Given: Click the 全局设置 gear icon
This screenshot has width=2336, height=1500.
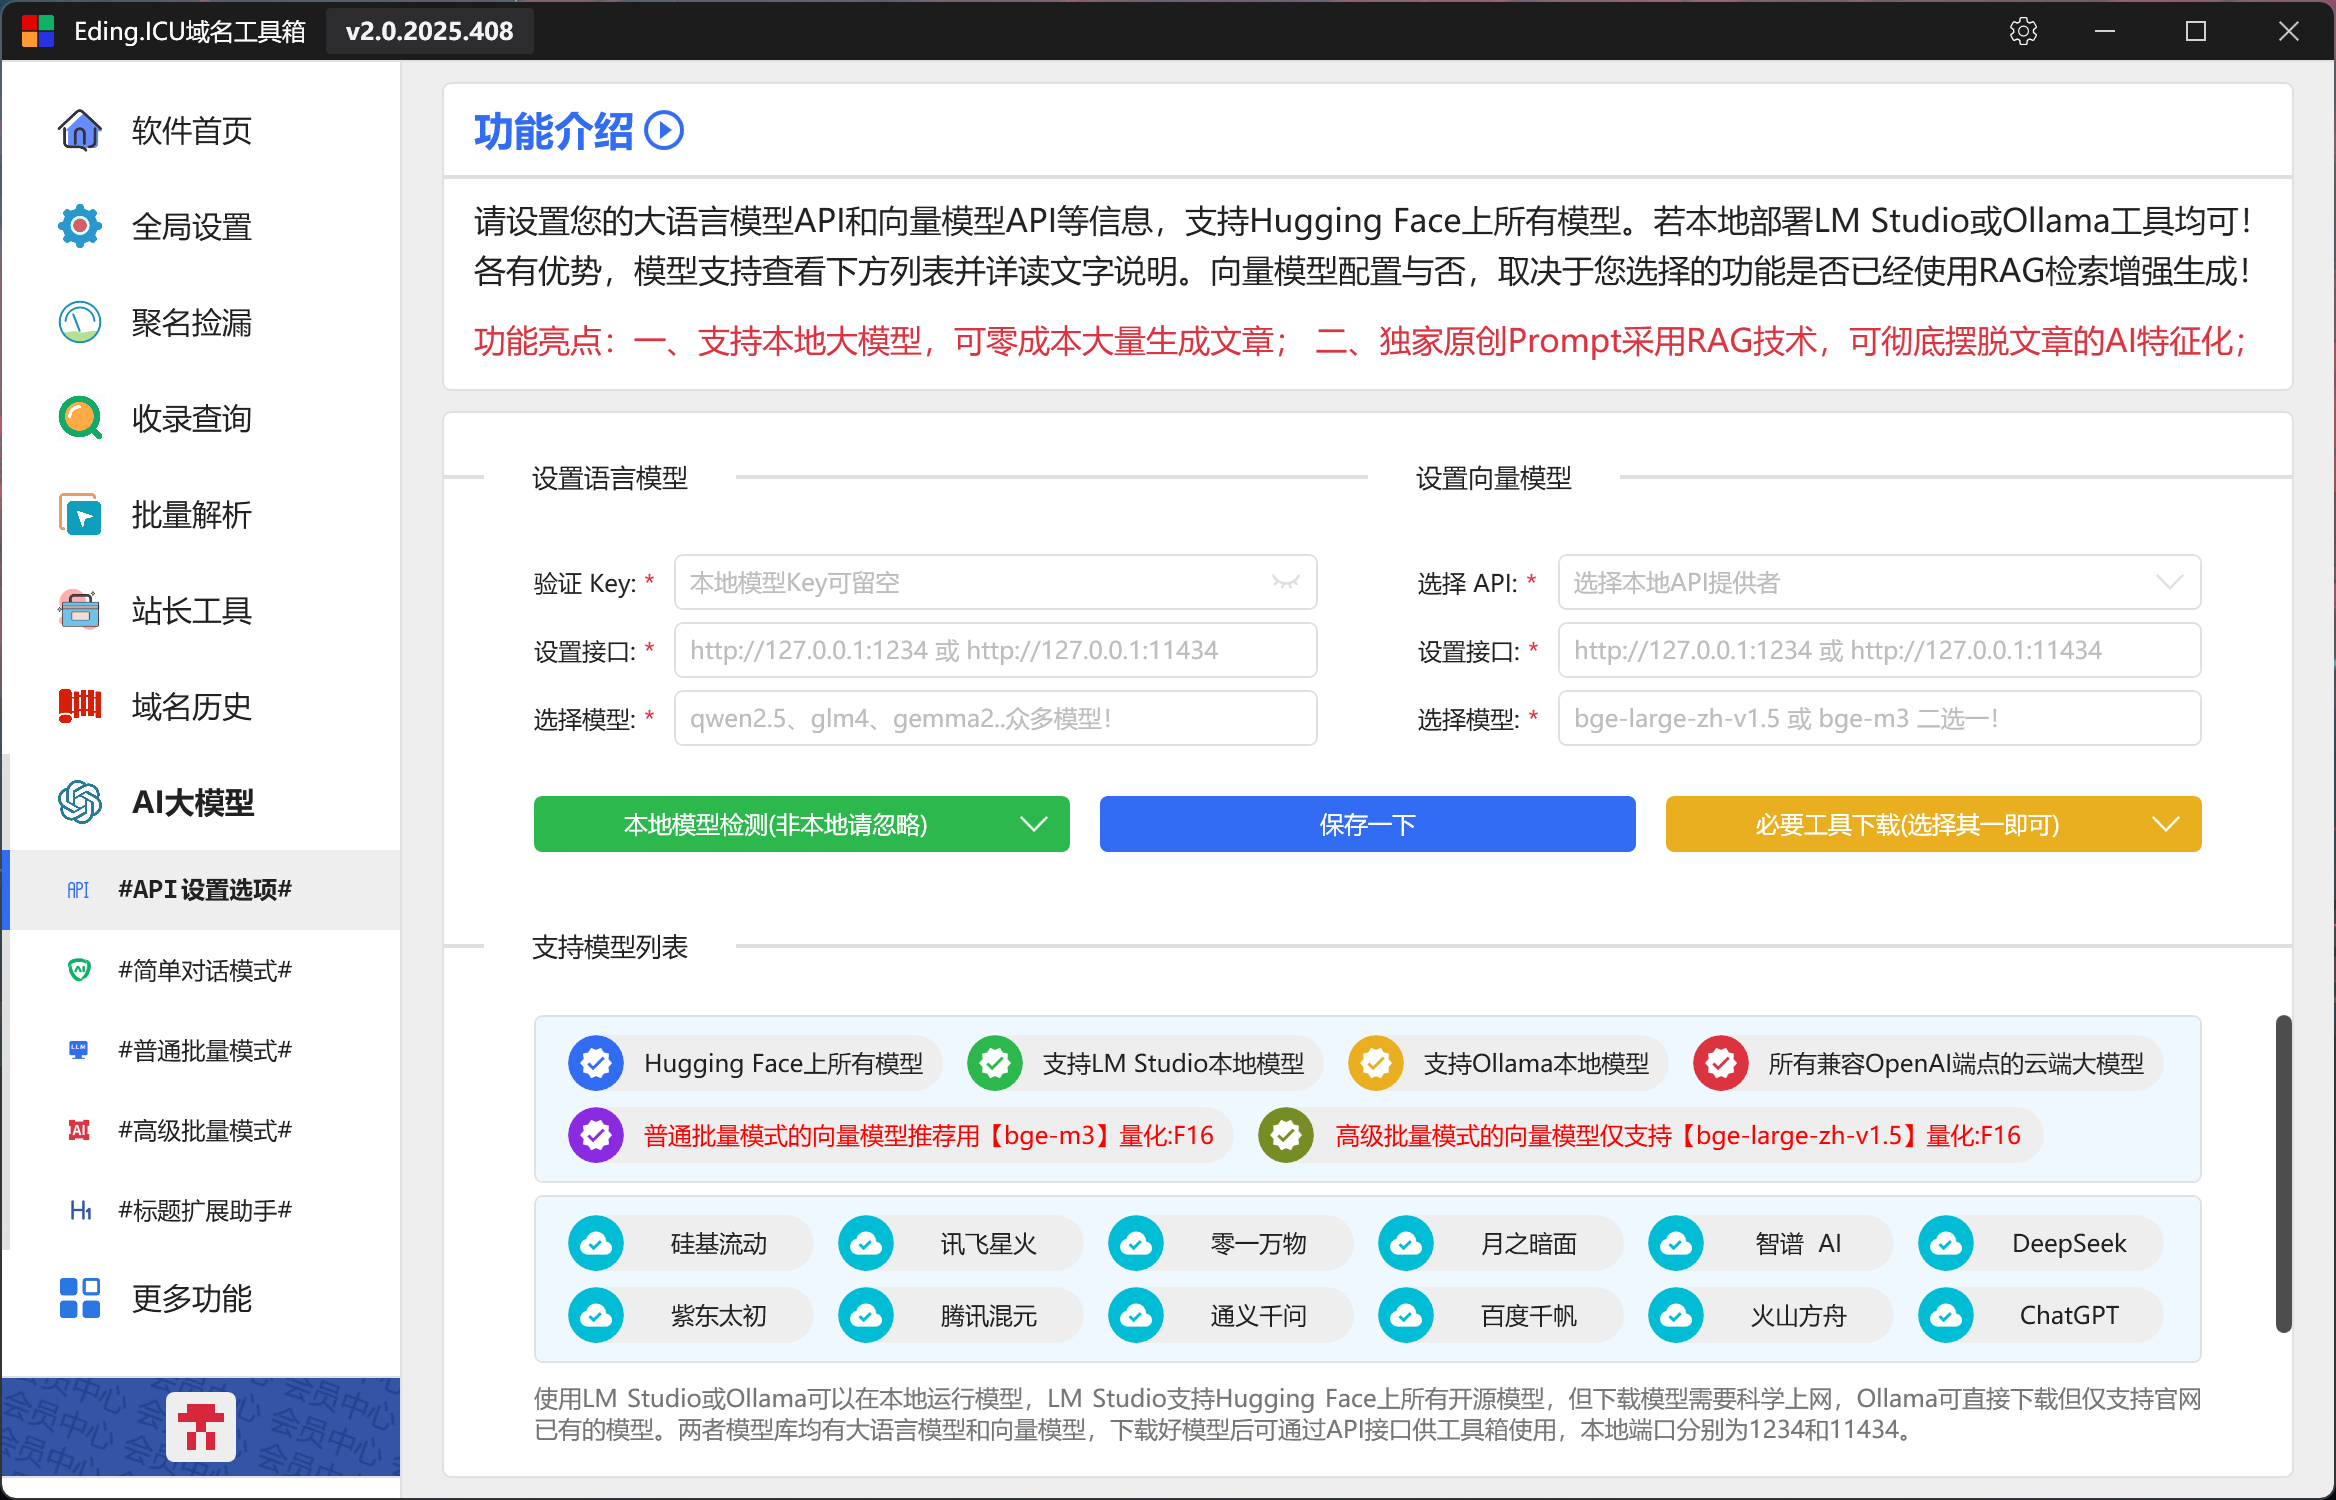Looking at the screenshot, I should pyautogui.click(x=79, y=226).
